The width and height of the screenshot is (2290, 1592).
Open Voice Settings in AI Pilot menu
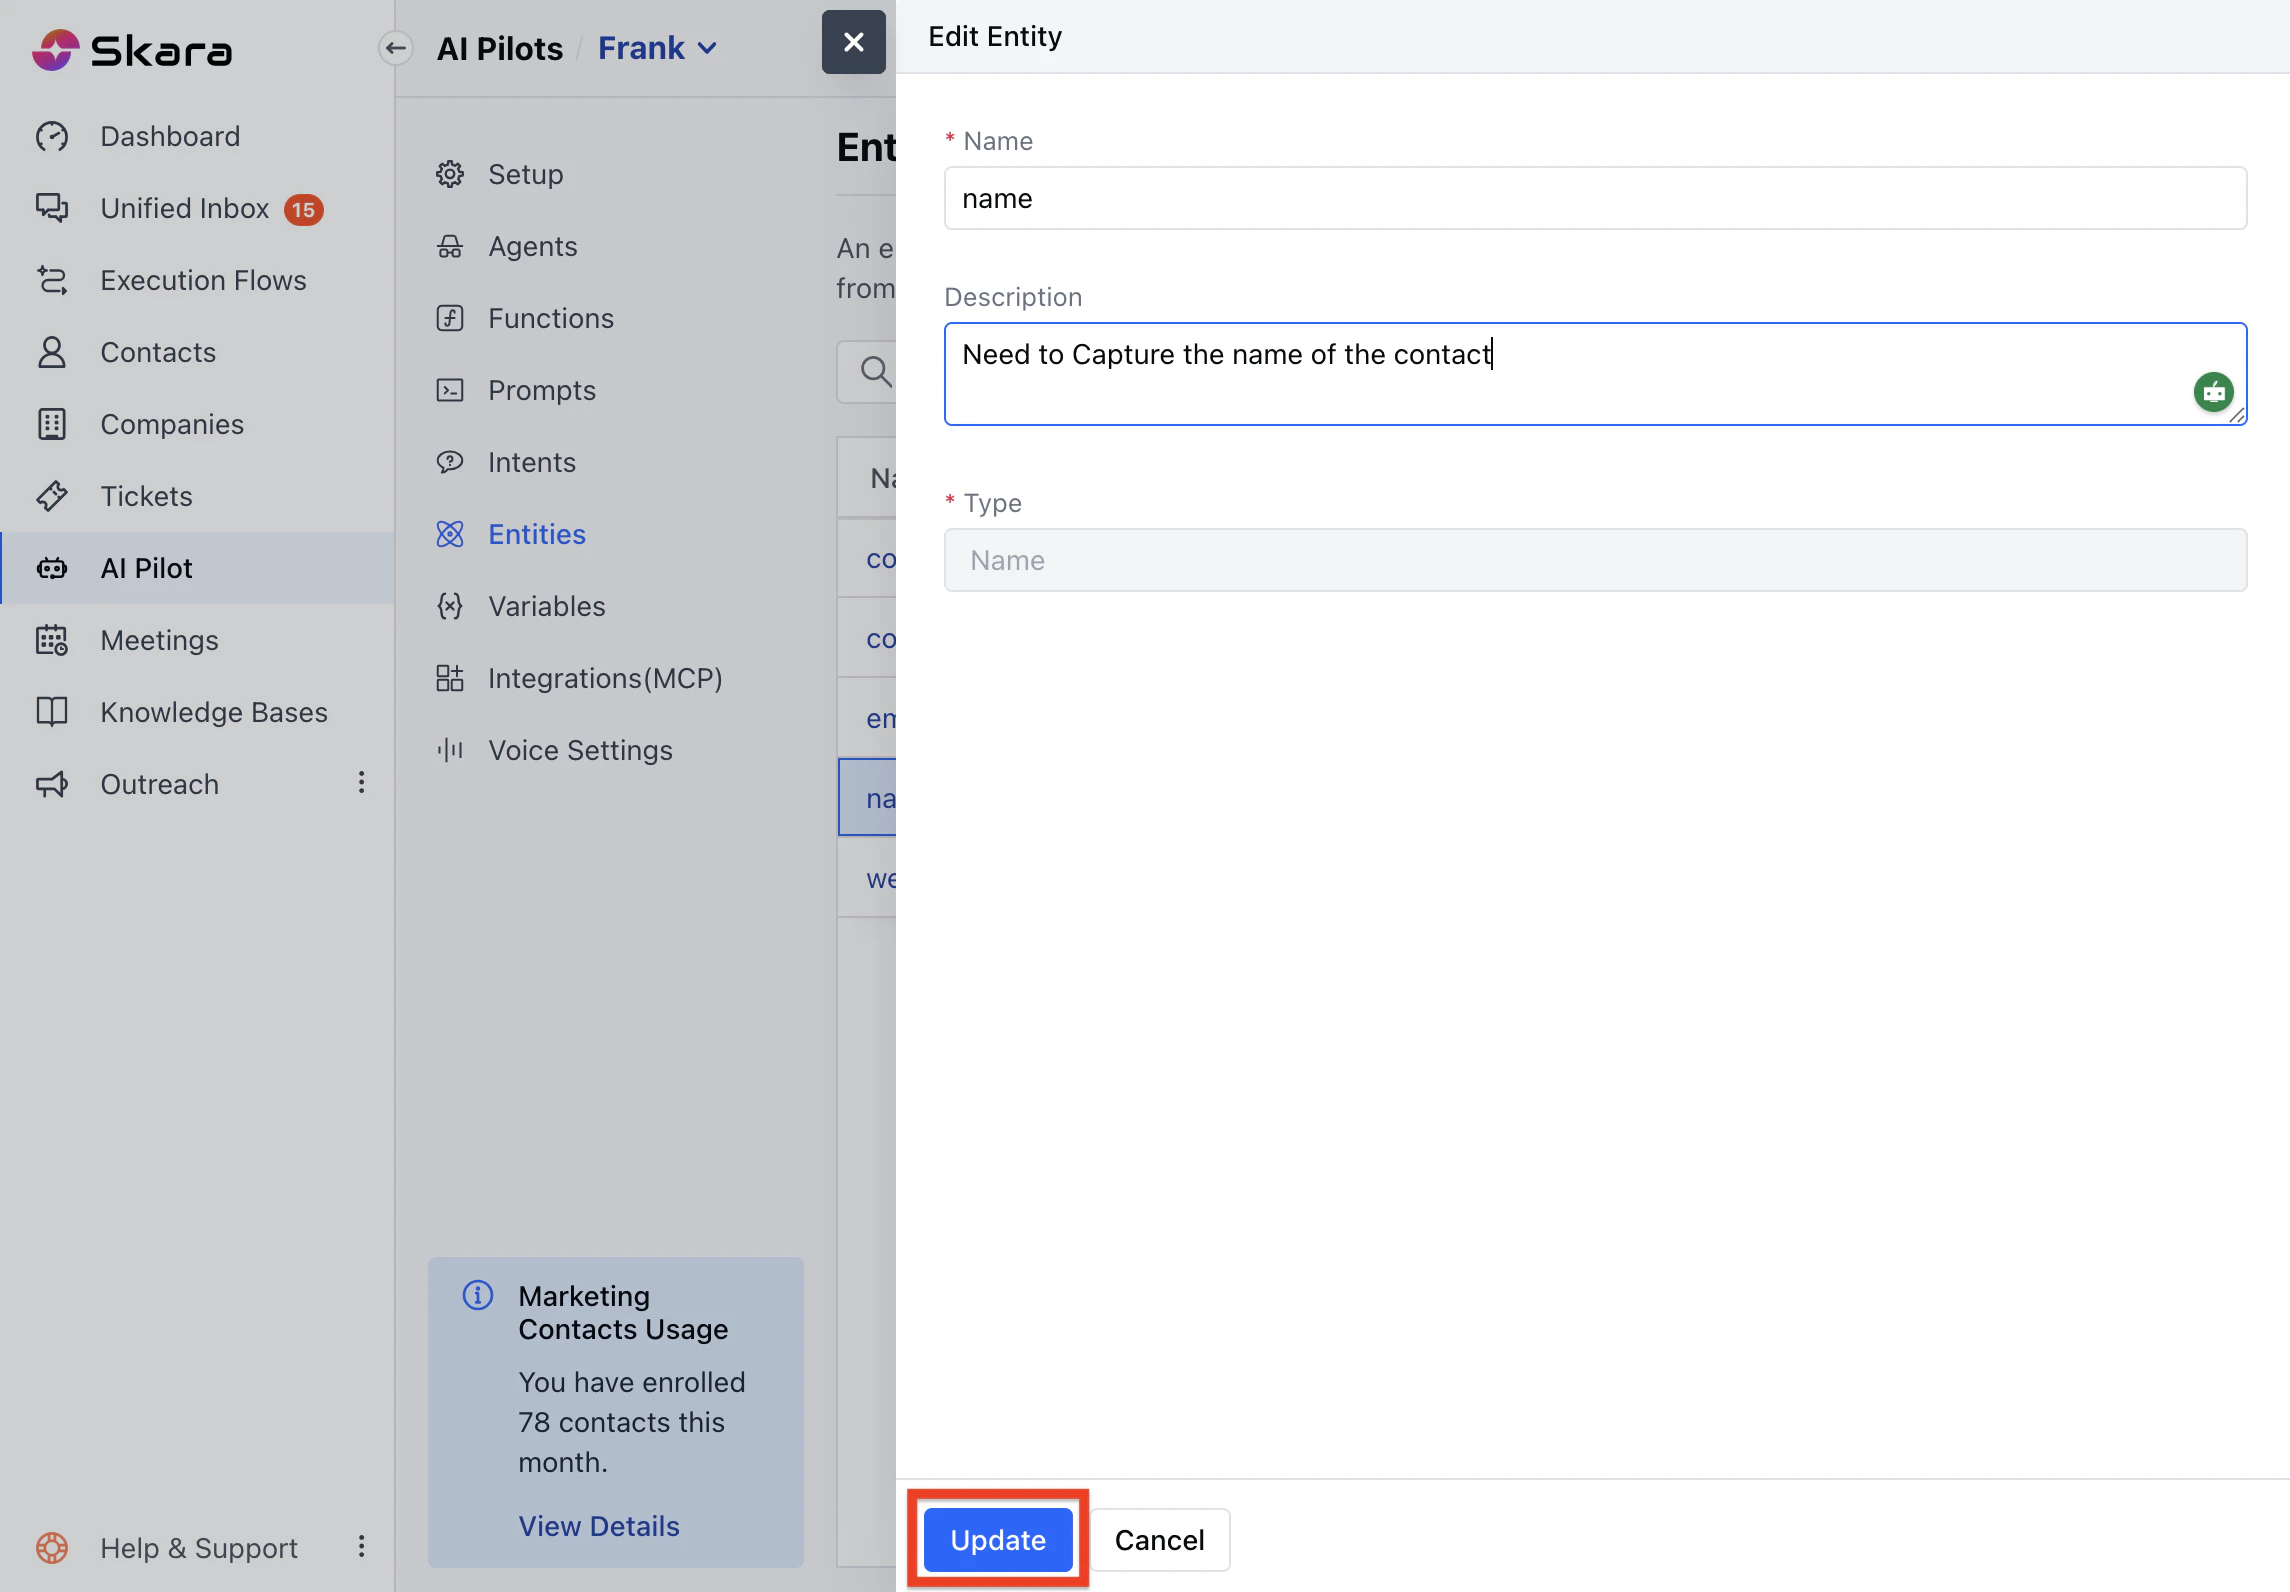tap(579, 750)
